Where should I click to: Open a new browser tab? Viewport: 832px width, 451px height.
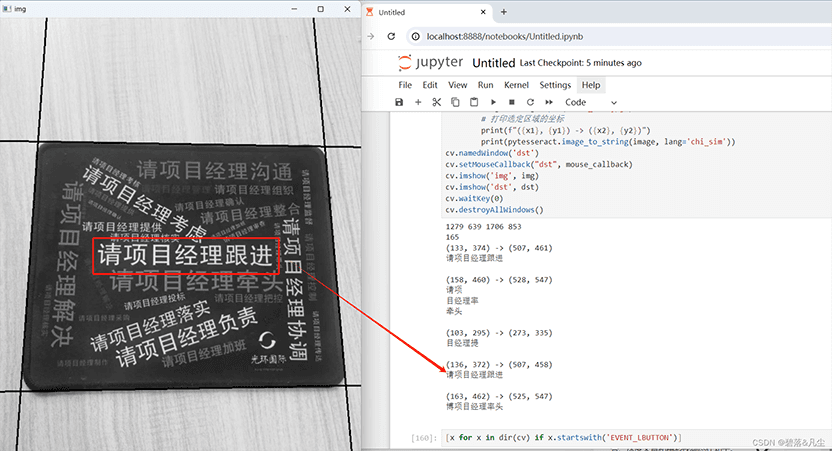pyautogui.click(x=504, y=12)
